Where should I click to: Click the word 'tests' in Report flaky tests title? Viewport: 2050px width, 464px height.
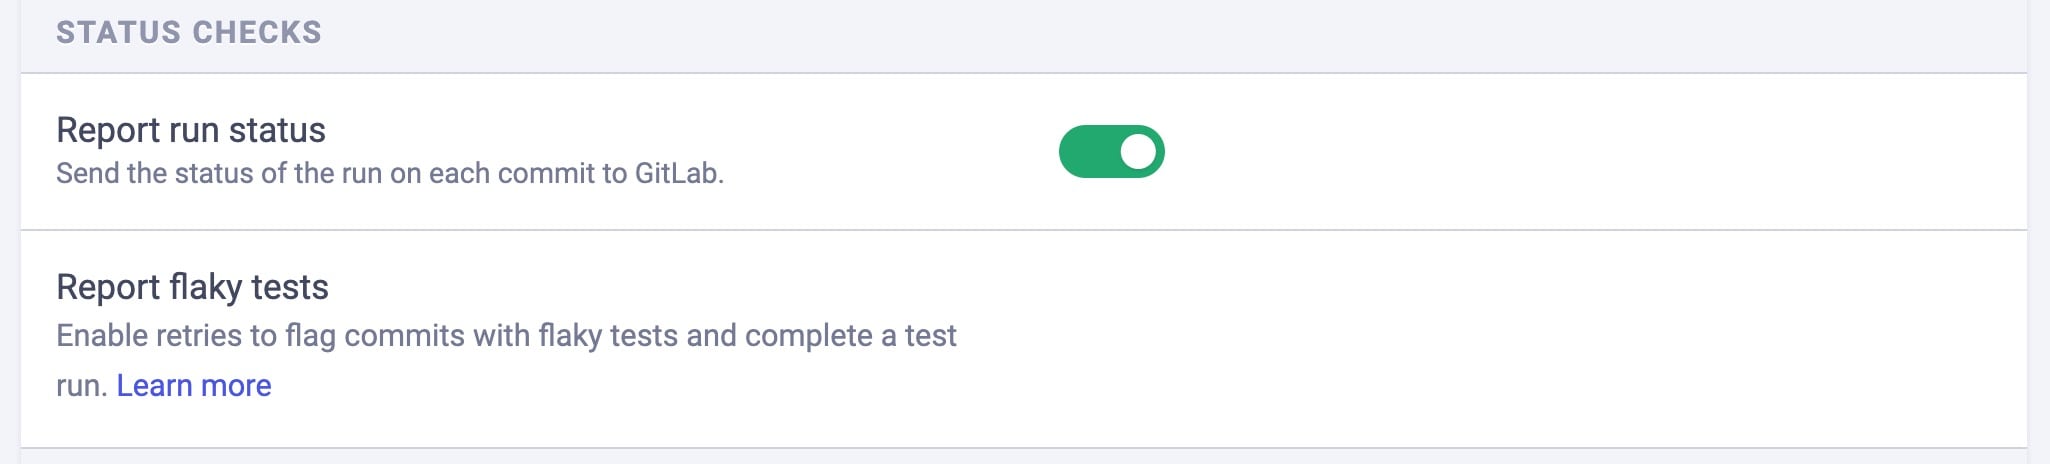click(290, 287)
